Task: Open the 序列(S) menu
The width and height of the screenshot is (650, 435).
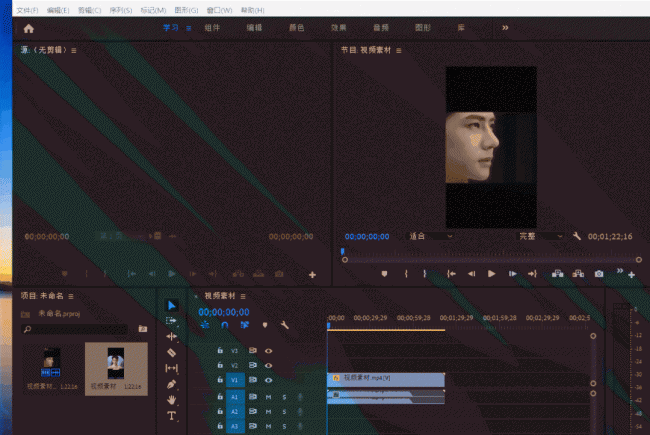Action: [x=121, y=10]
